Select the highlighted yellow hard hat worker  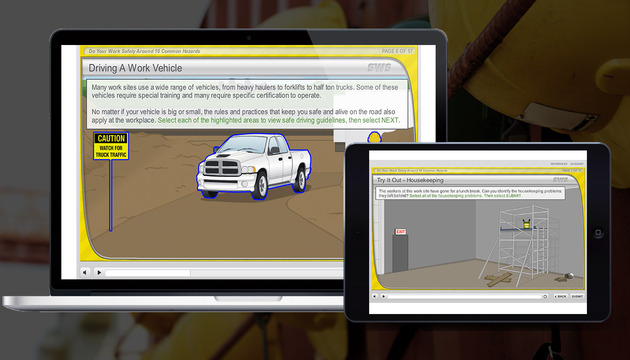point(374,137)
